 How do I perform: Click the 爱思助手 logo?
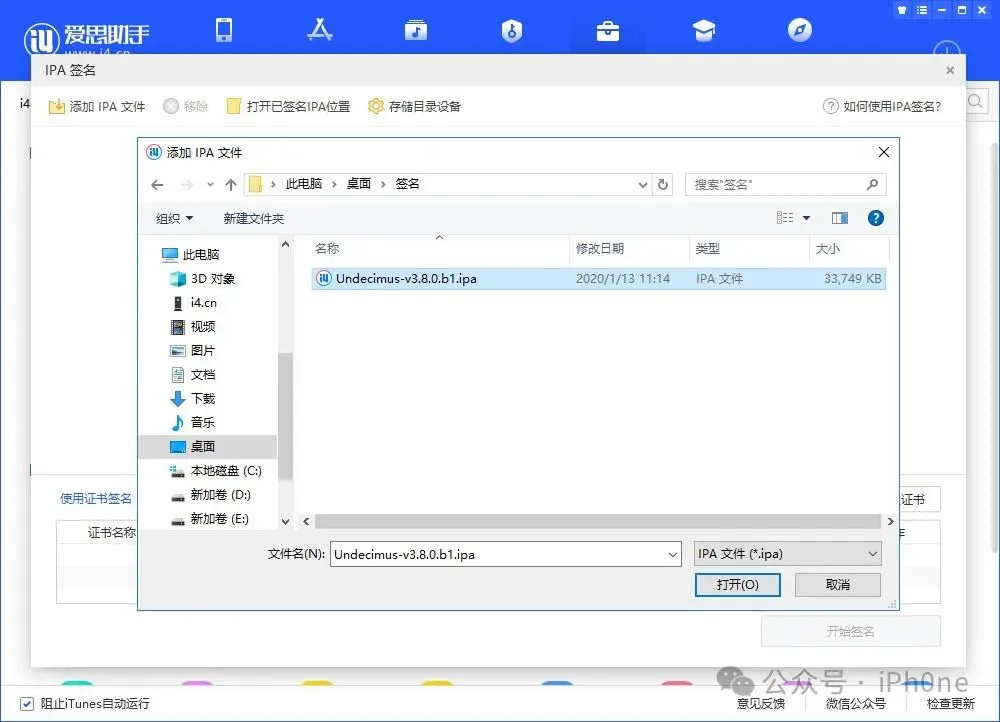pyautogui.click(x=87, y=37)
